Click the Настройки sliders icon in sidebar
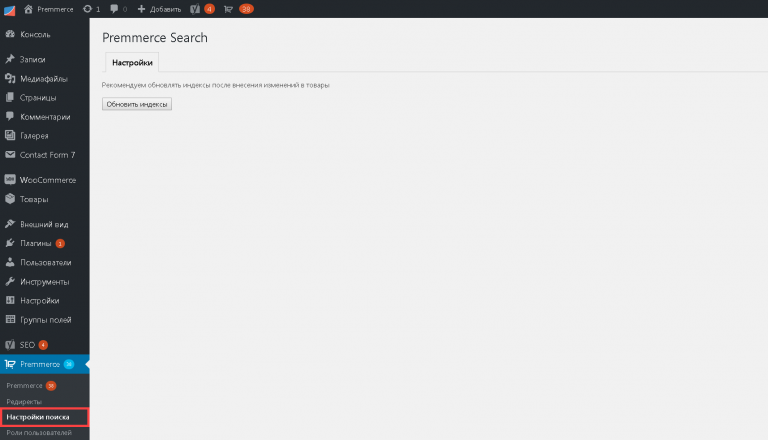This screenshot has height=440, width=768. (10, 300)
